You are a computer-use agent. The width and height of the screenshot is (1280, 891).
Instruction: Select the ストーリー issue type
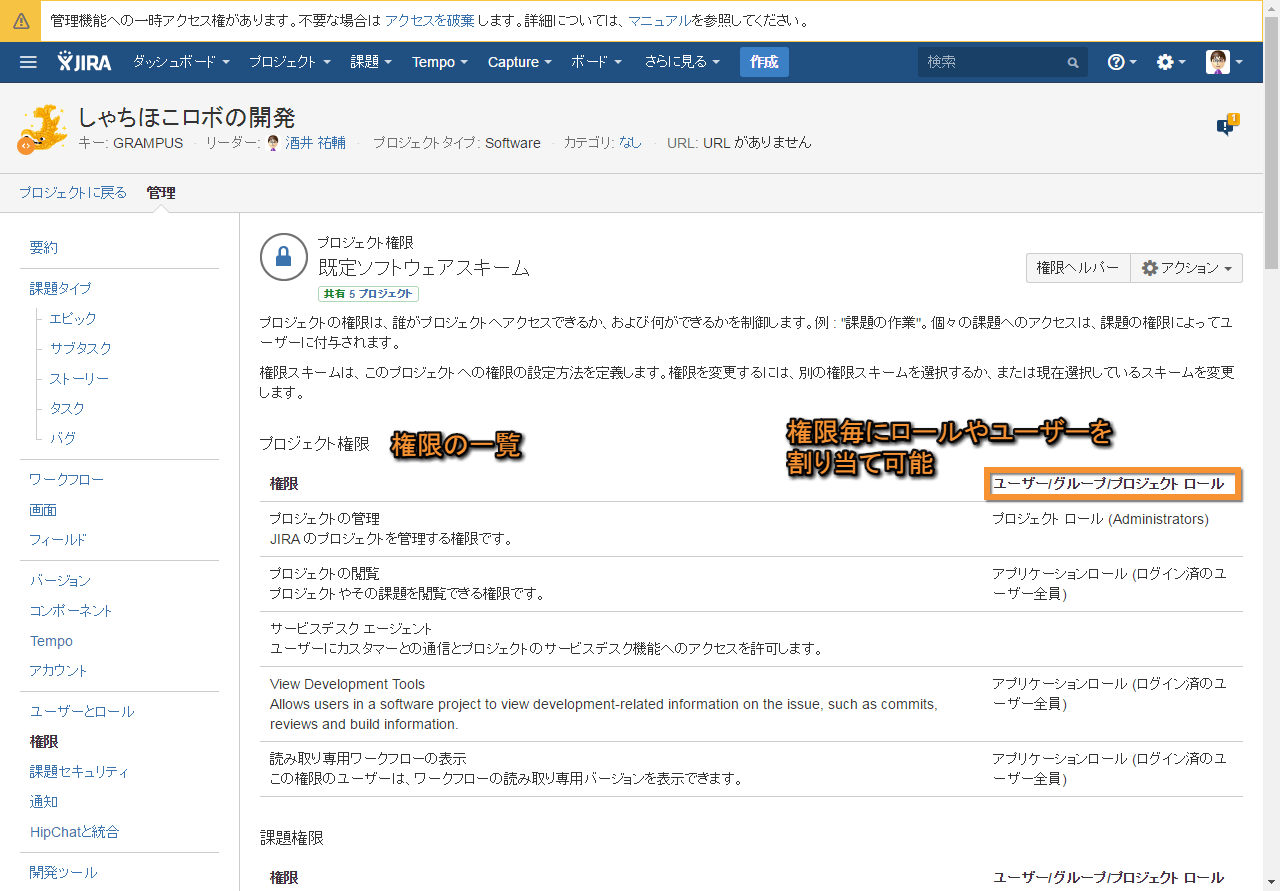(x=79, y=378)
